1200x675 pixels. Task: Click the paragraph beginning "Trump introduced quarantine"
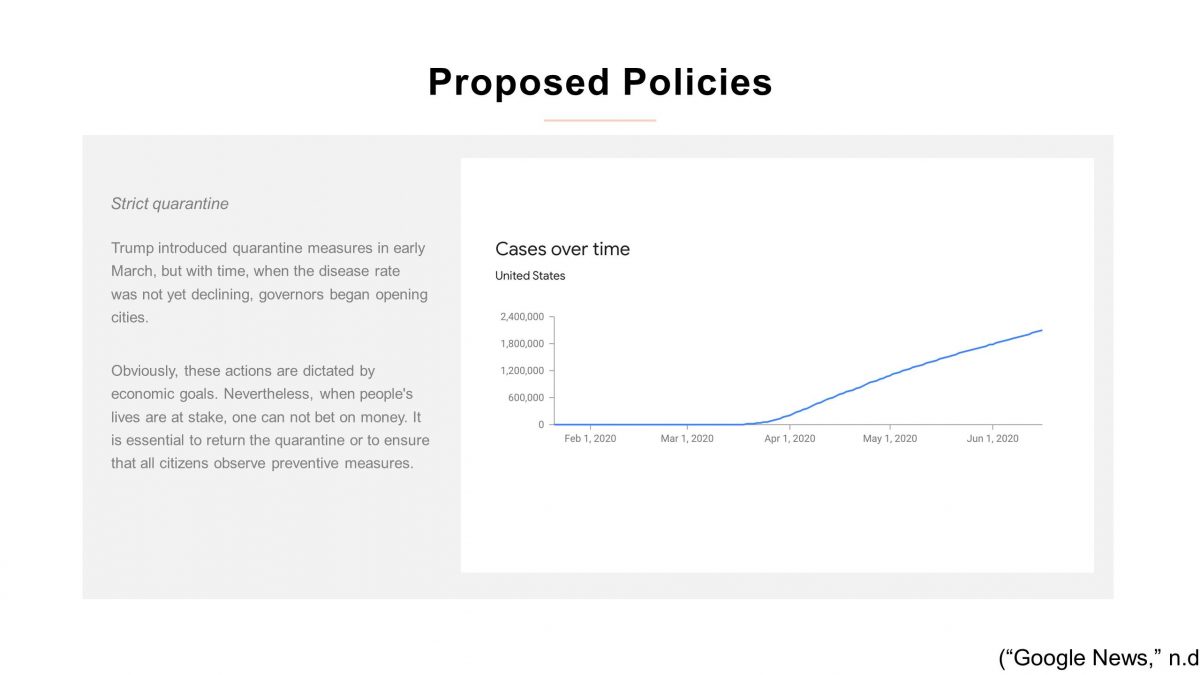tap(269, 283)
